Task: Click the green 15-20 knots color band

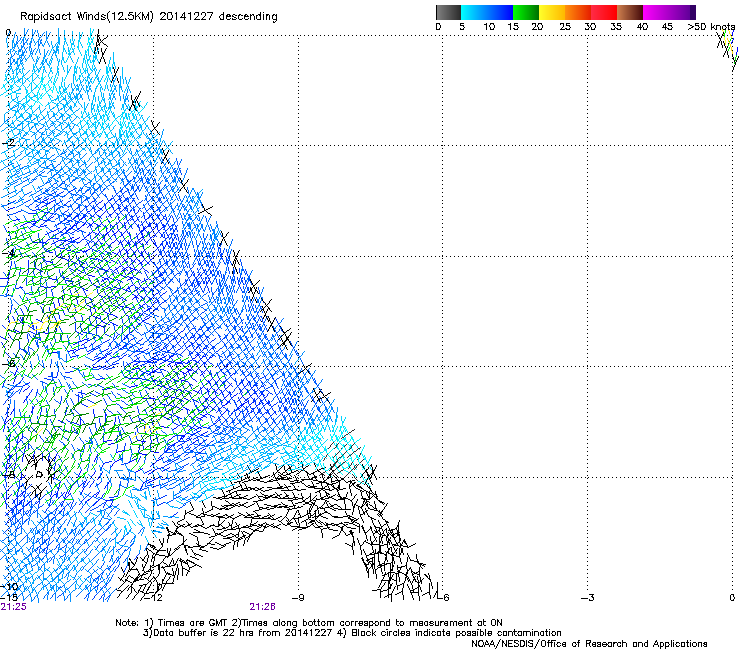Action: point(526,12)
